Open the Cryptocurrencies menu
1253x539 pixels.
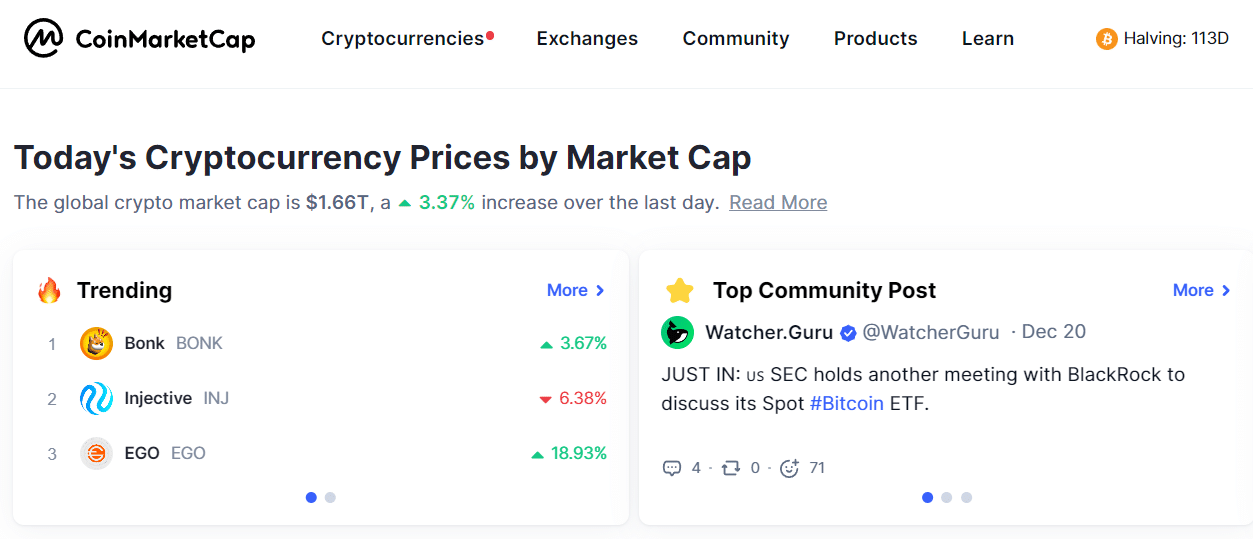[x=403, y=38]
